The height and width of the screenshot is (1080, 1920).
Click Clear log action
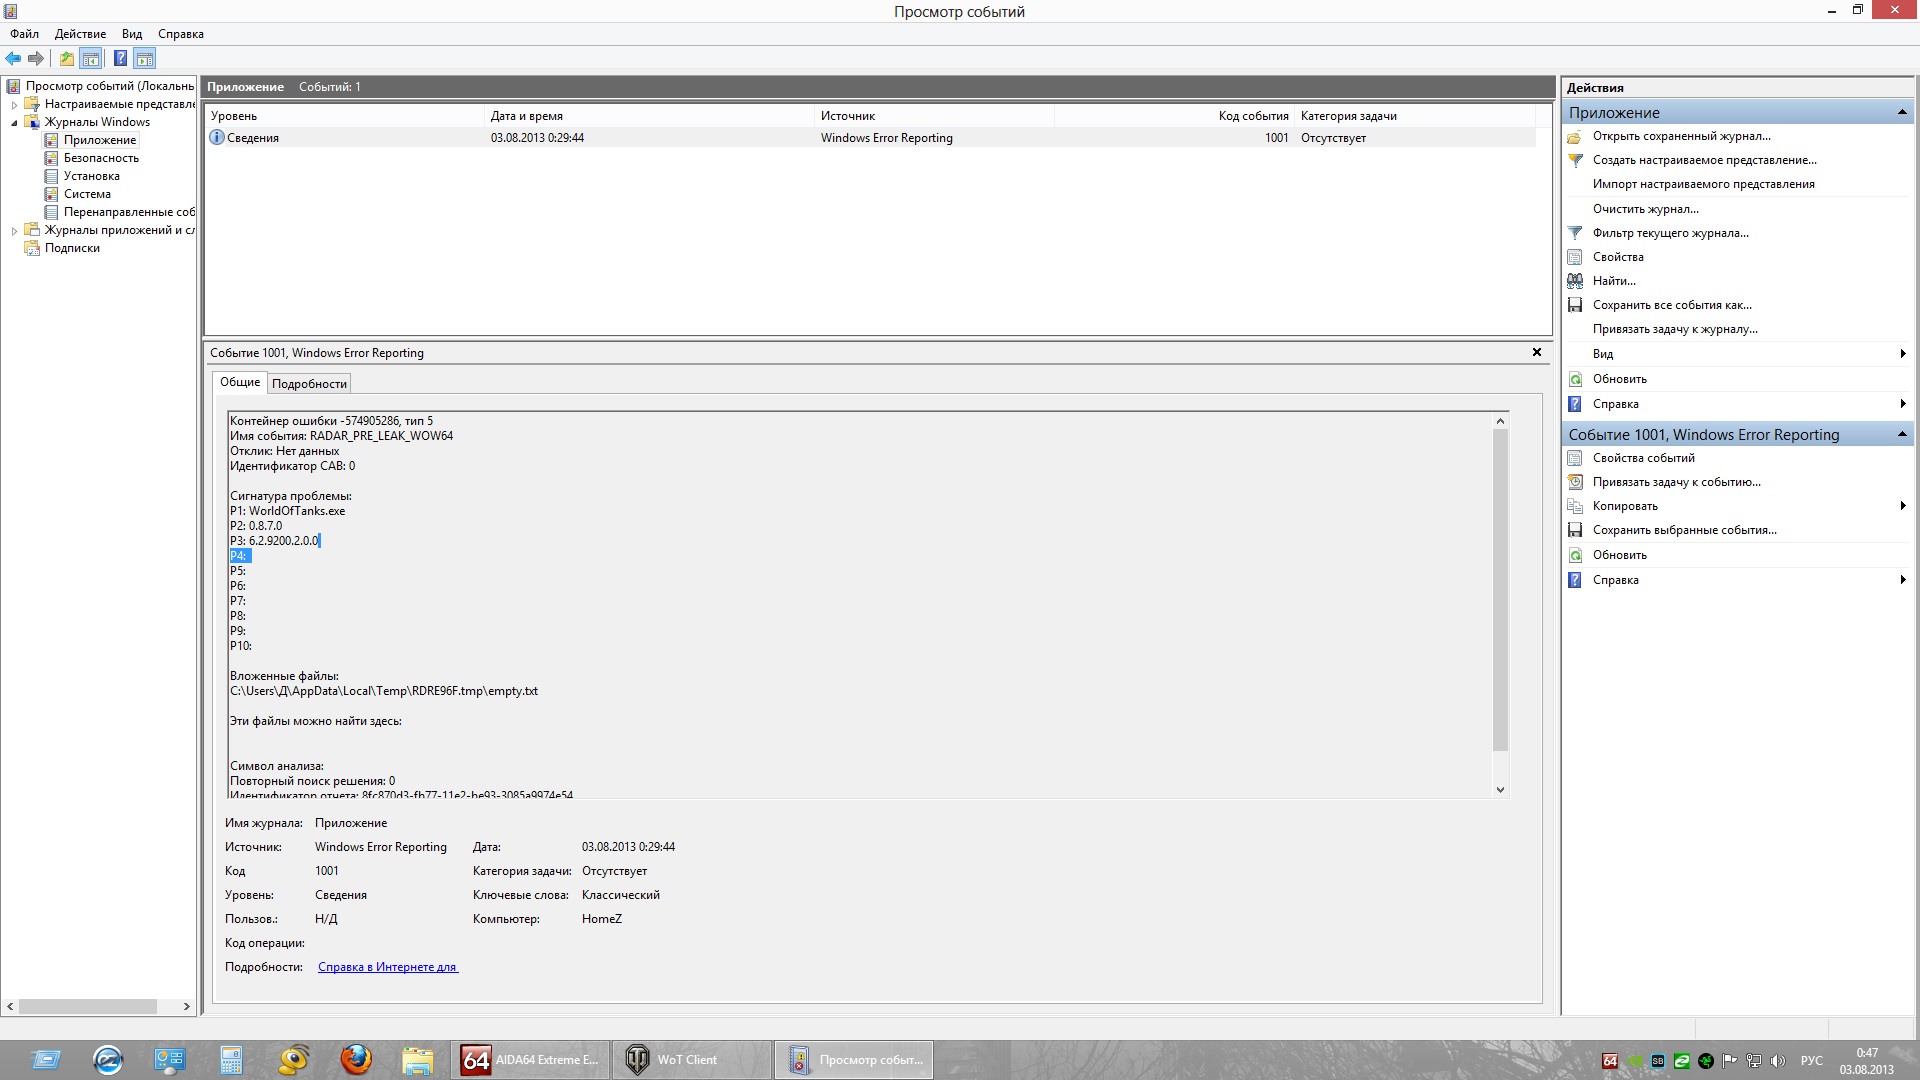point(1645,209)
